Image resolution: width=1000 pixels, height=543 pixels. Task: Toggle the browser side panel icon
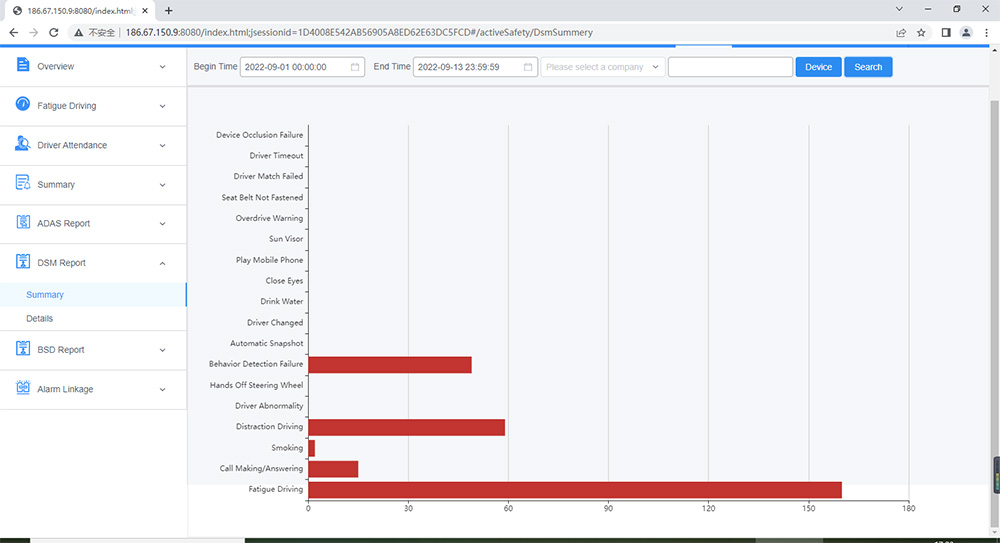946,33
